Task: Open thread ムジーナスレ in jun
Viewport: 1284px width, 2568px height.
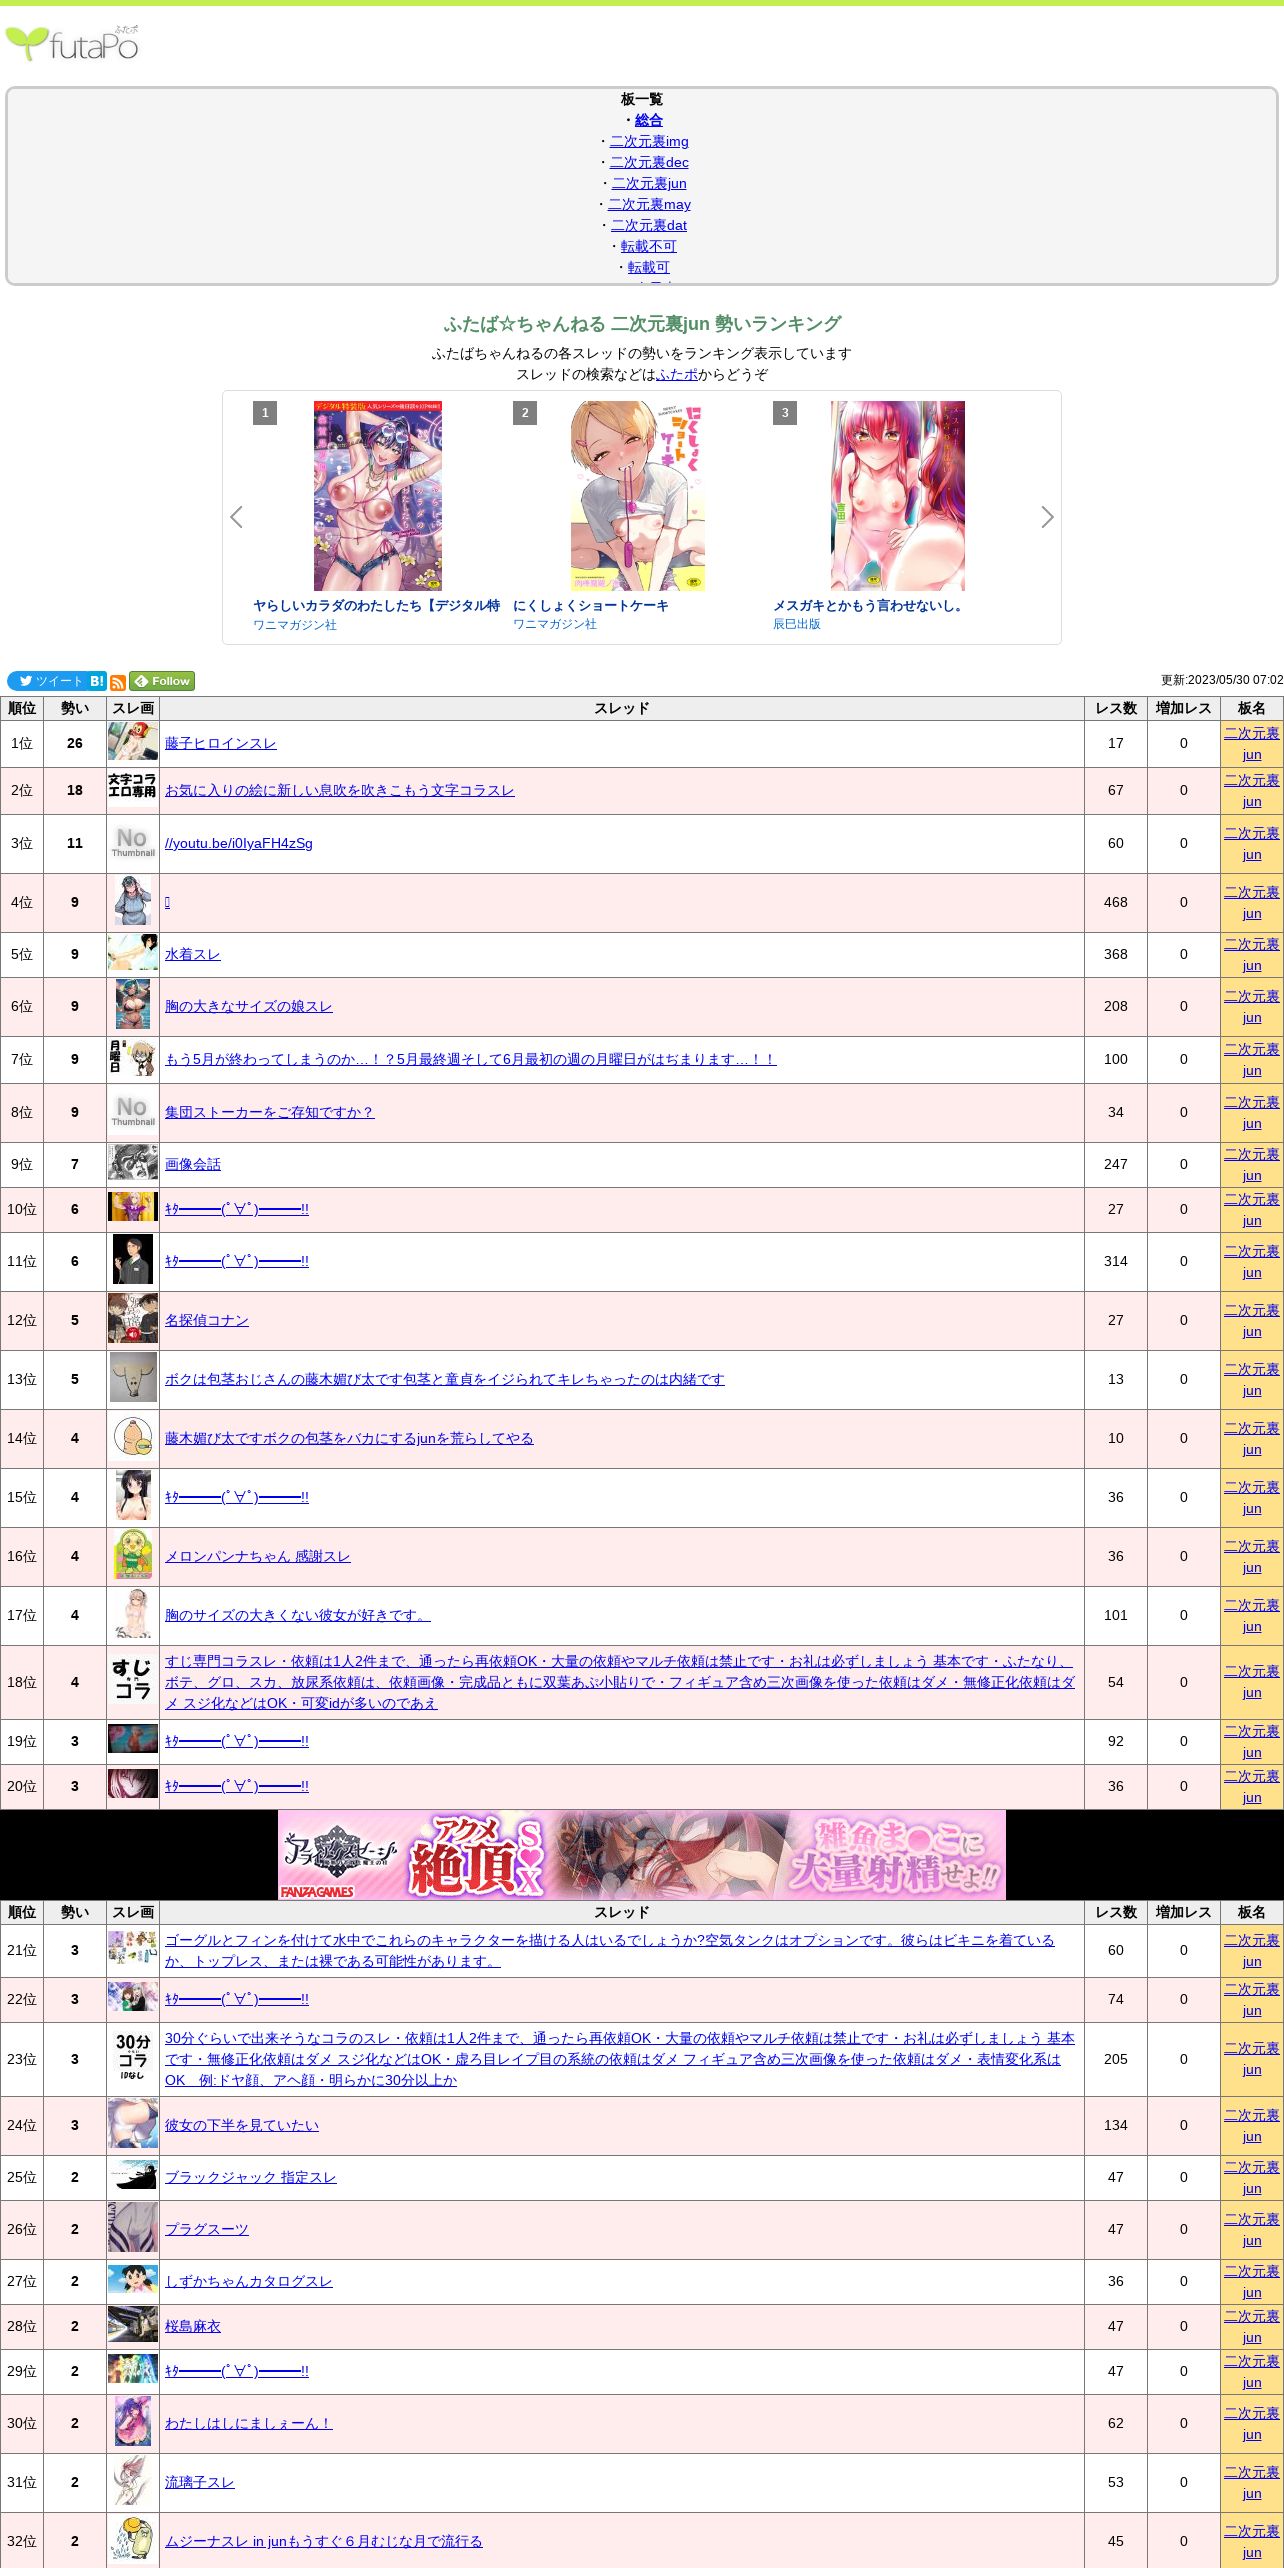Action: click(324, 2541)
